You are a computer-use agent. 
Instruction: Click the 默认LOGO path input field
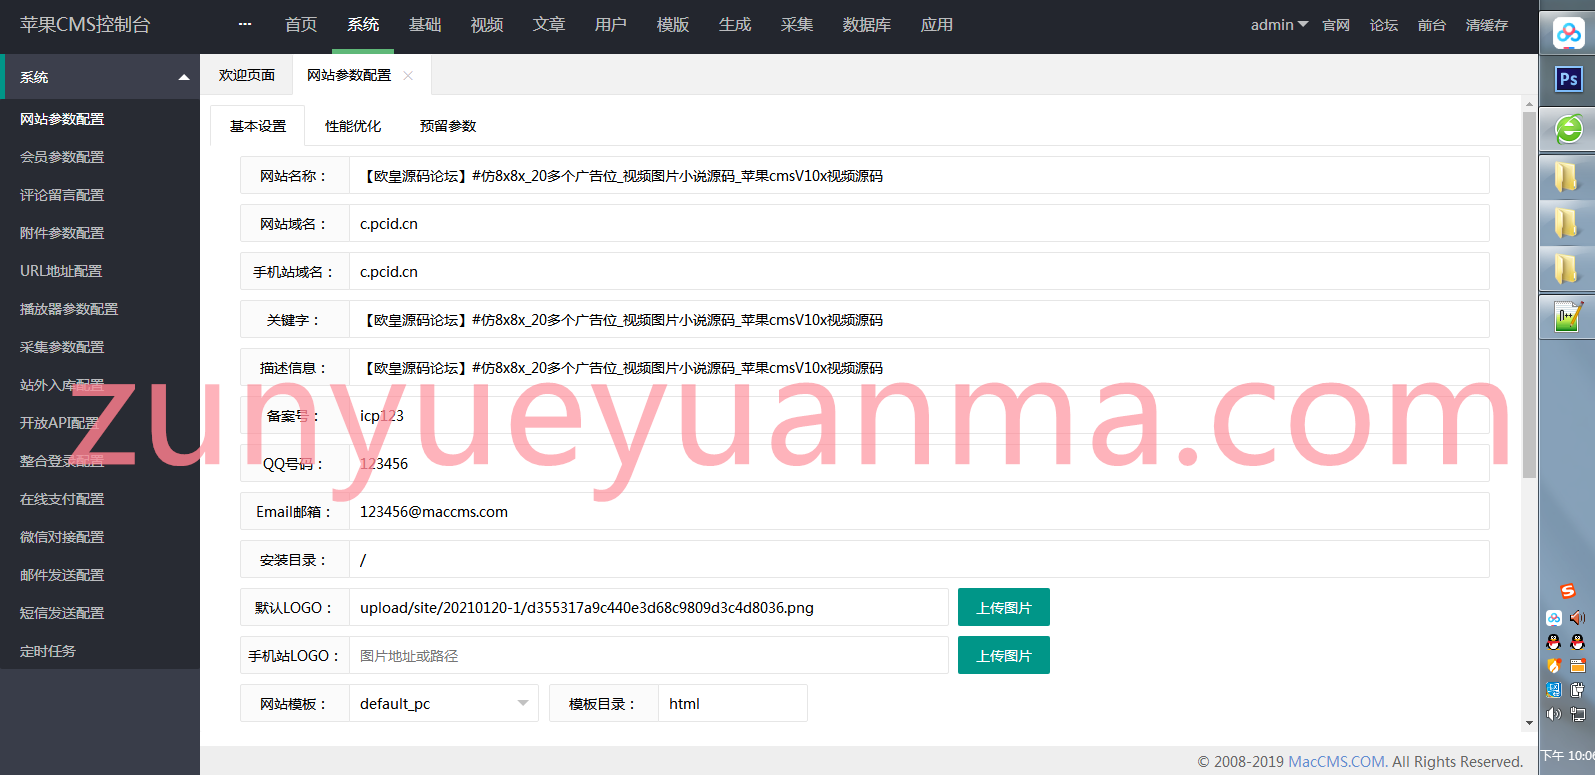(x=649, y=607)
